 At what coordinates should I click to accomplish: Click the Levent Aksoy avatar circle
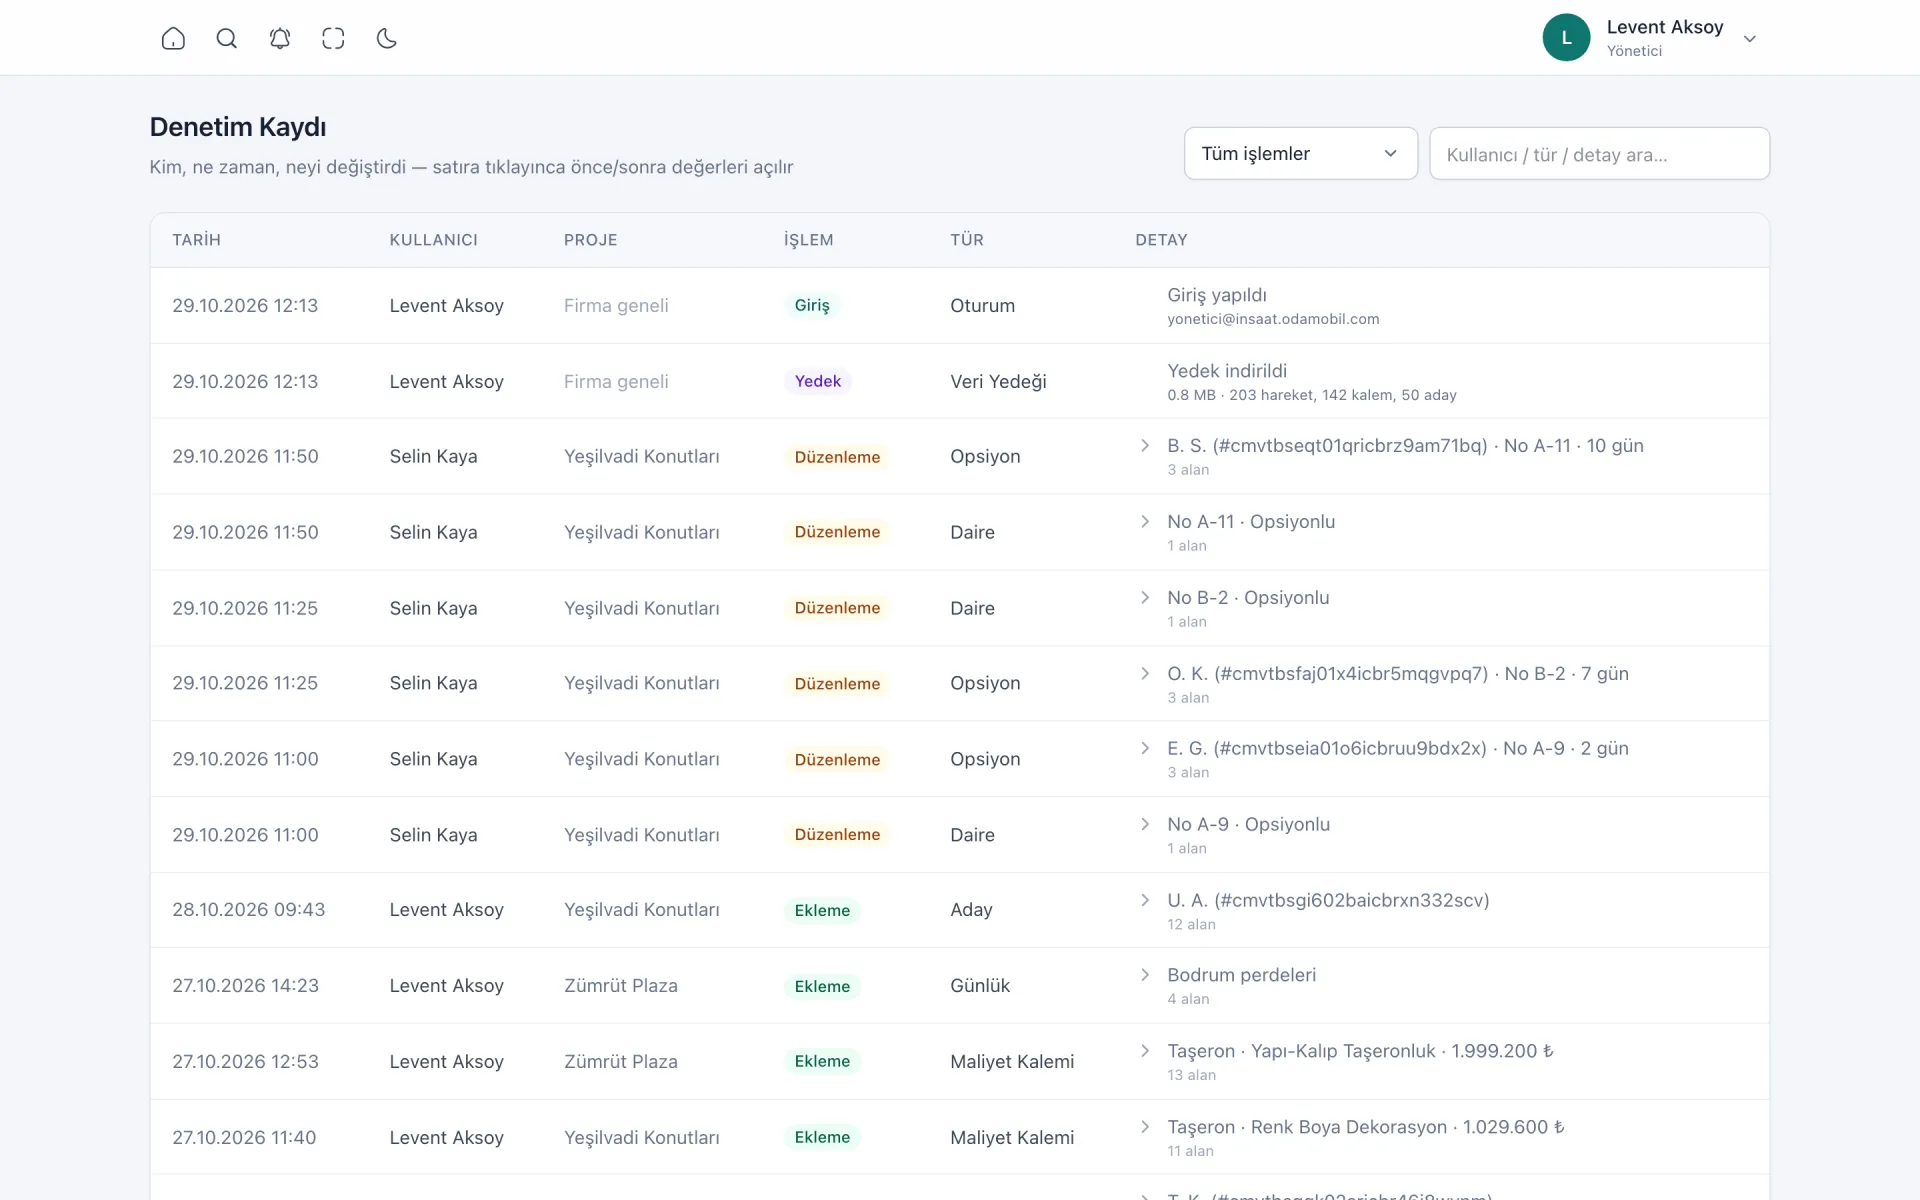(x=1566, y=37)
